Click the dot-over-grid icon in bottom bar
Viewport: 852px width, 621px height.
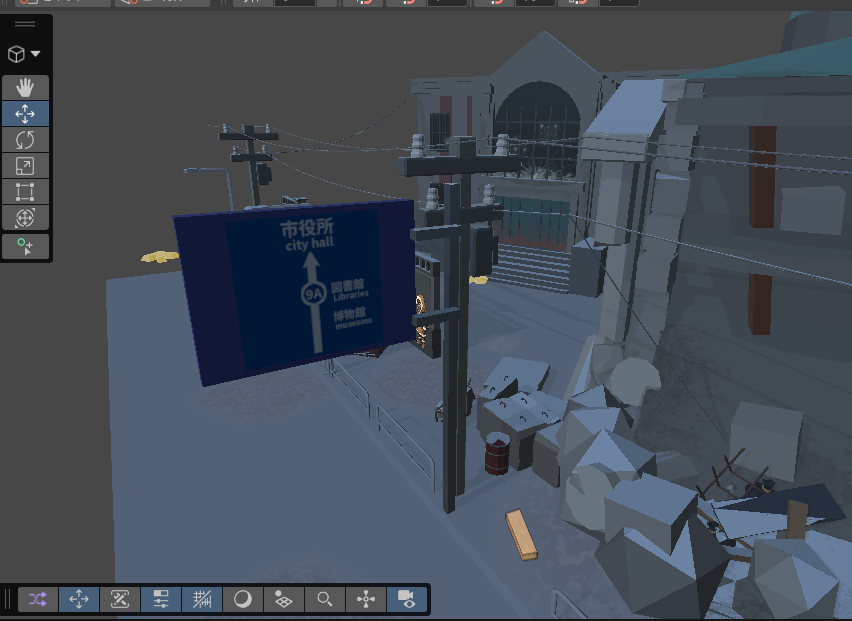click(284, 600)
